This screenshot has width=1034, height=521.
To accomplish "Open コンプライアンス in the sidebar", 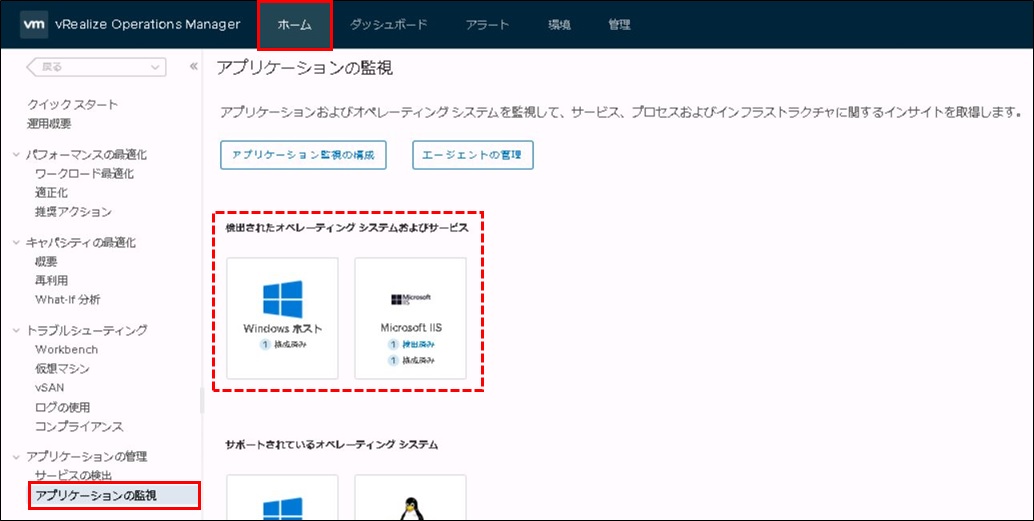I will [79, 427].
